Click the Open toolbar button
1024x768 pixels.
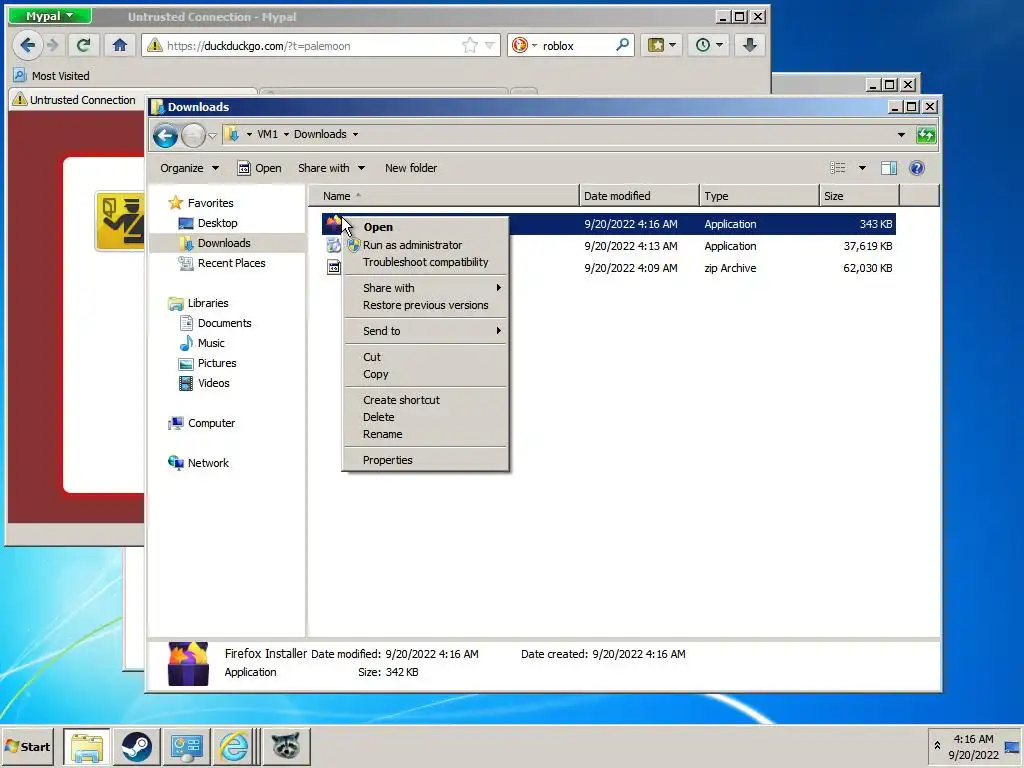coord(259,168)
